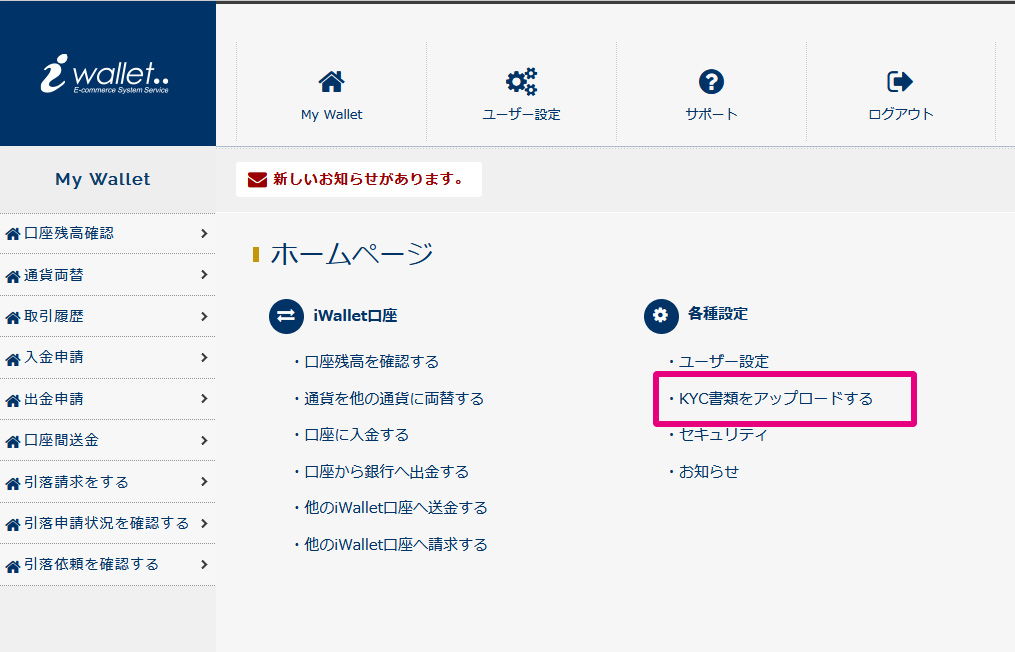The image size is (1015, 652).
Task: Click house icon beside 引落申請状況を確認する
Action: [13, 524]
